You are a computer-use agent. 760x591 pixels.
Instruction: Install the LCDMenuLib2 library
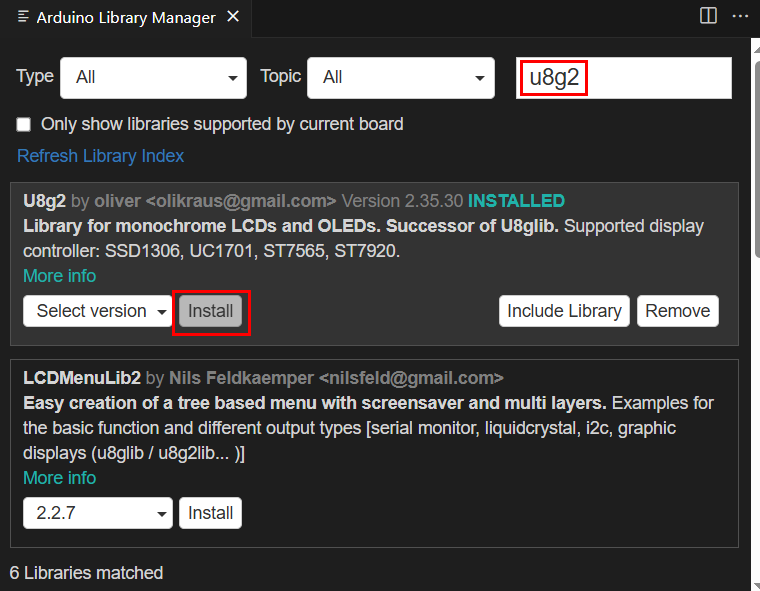210,513
